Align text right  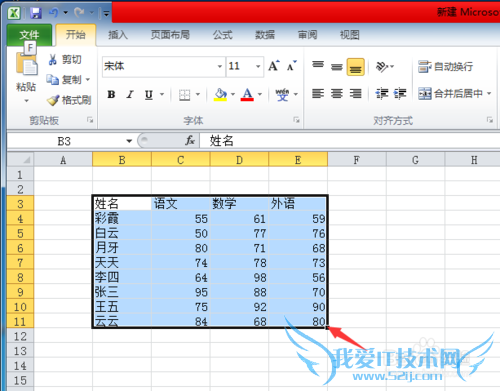356,94
